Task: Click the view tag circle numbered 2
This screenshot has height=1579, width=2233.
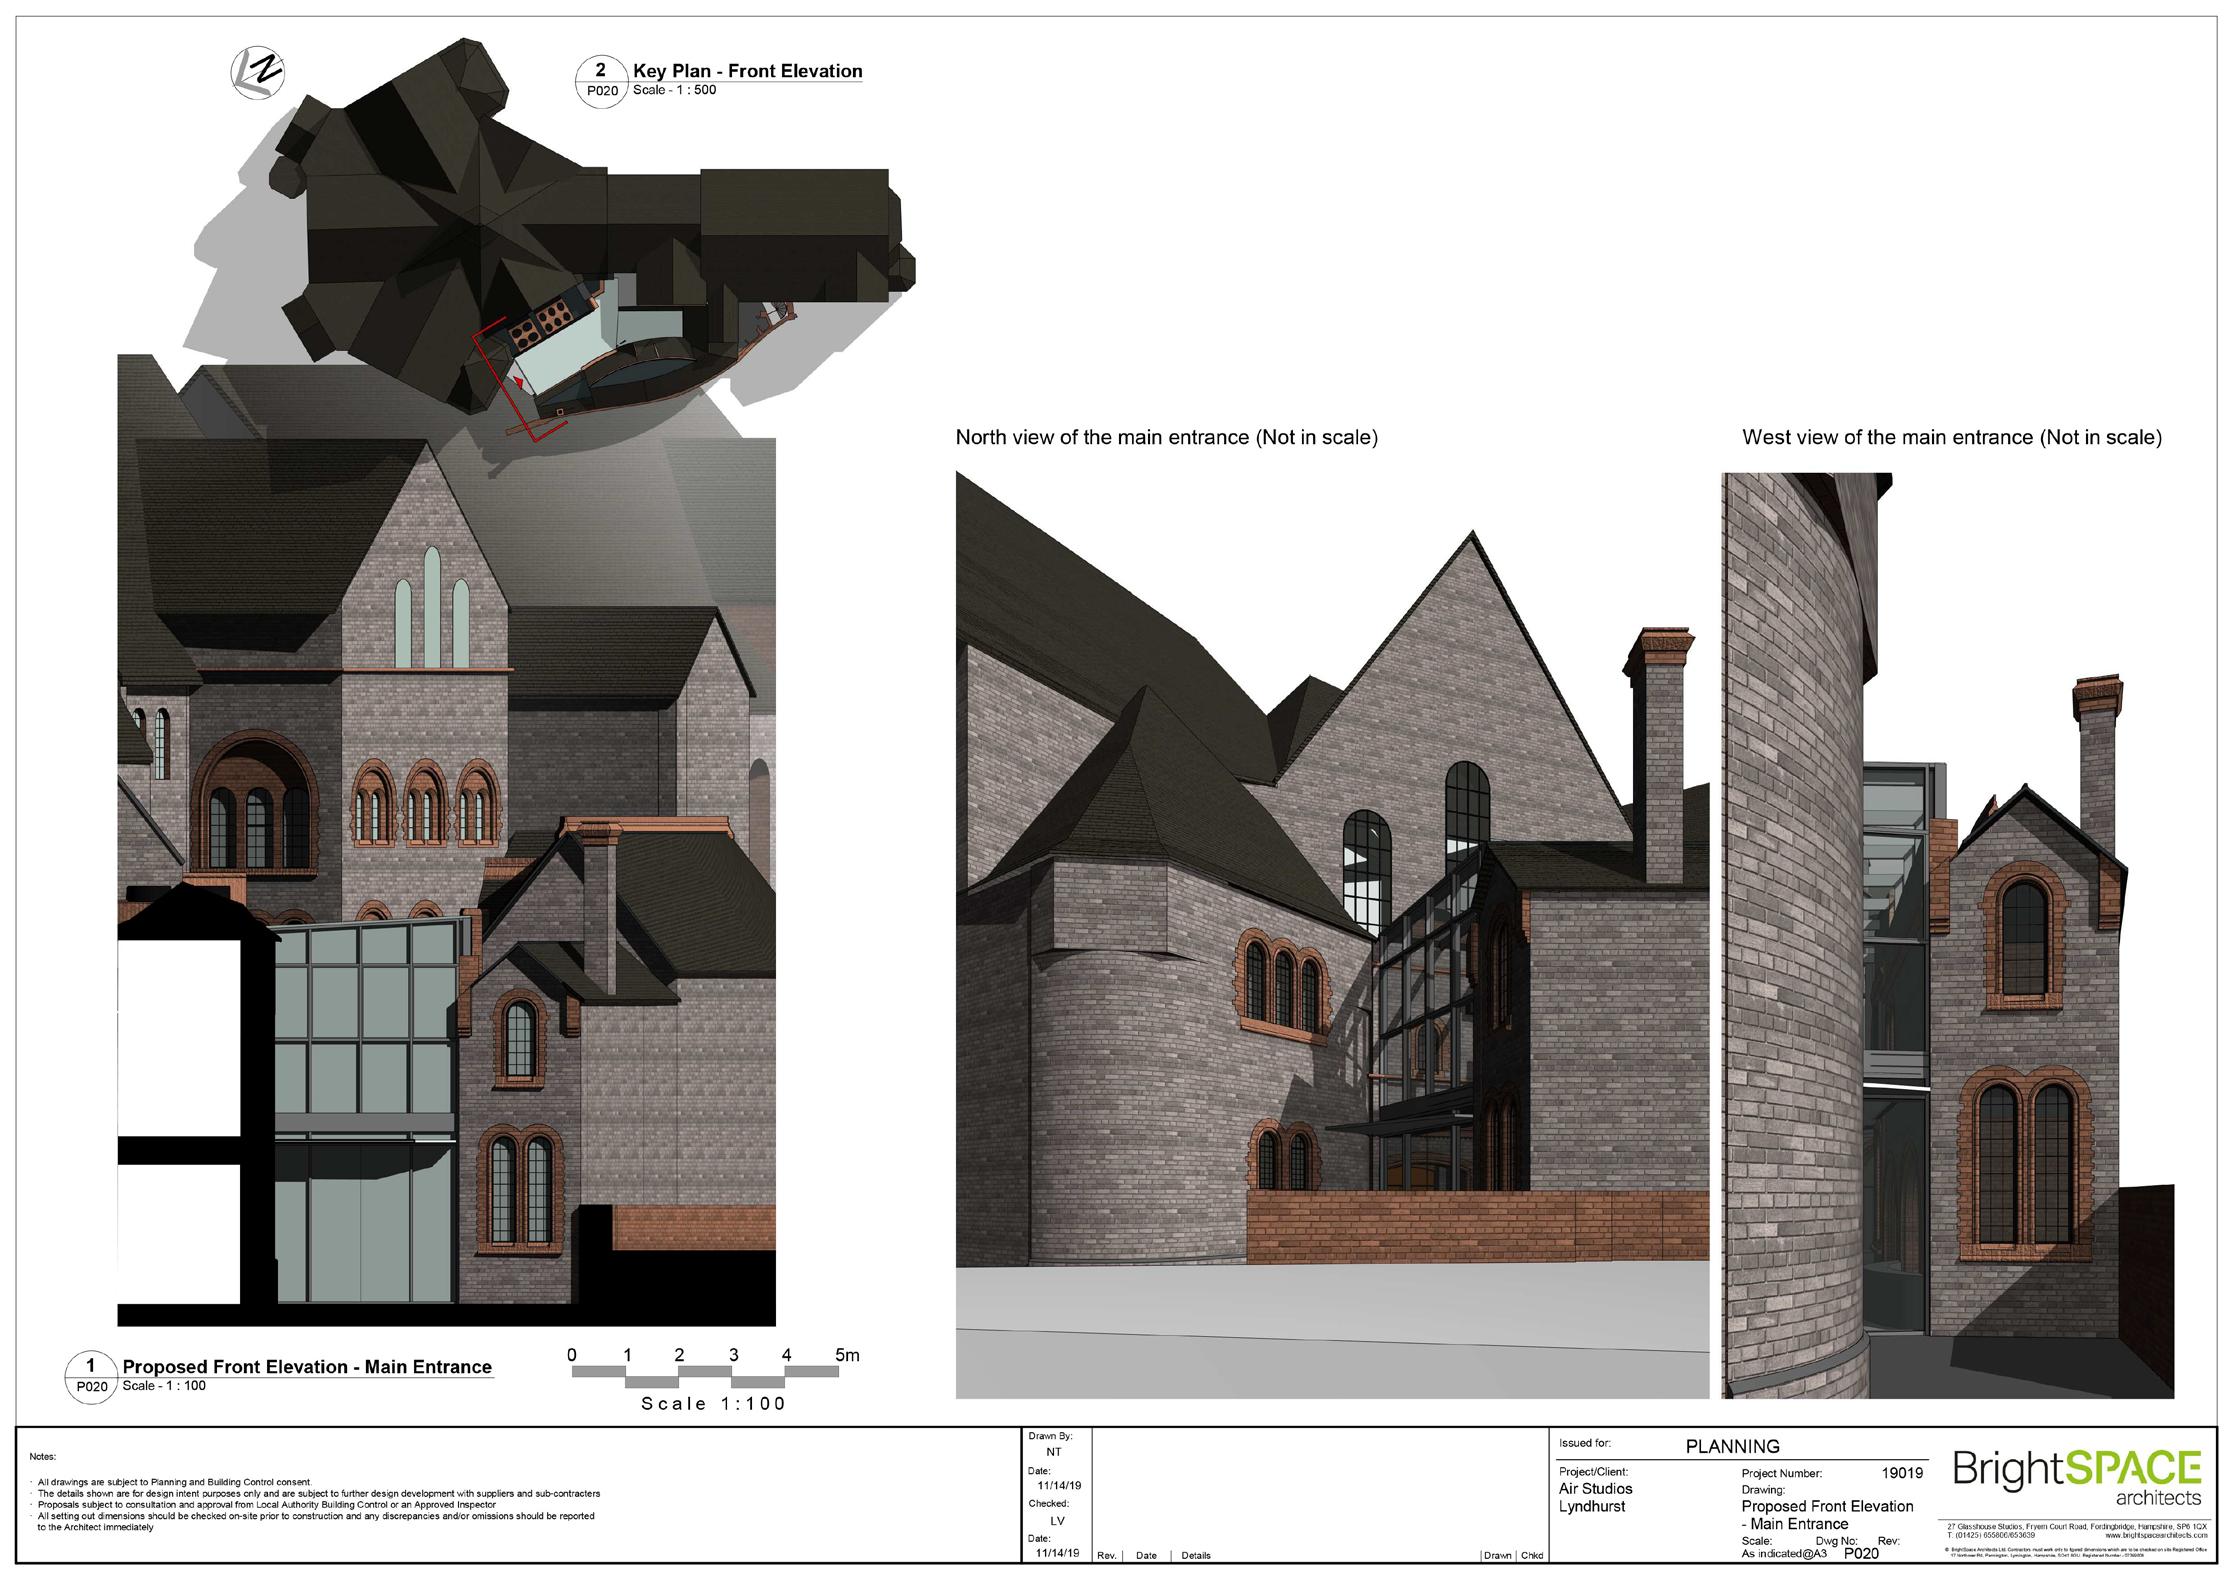Action: click(x=601, y=80)
